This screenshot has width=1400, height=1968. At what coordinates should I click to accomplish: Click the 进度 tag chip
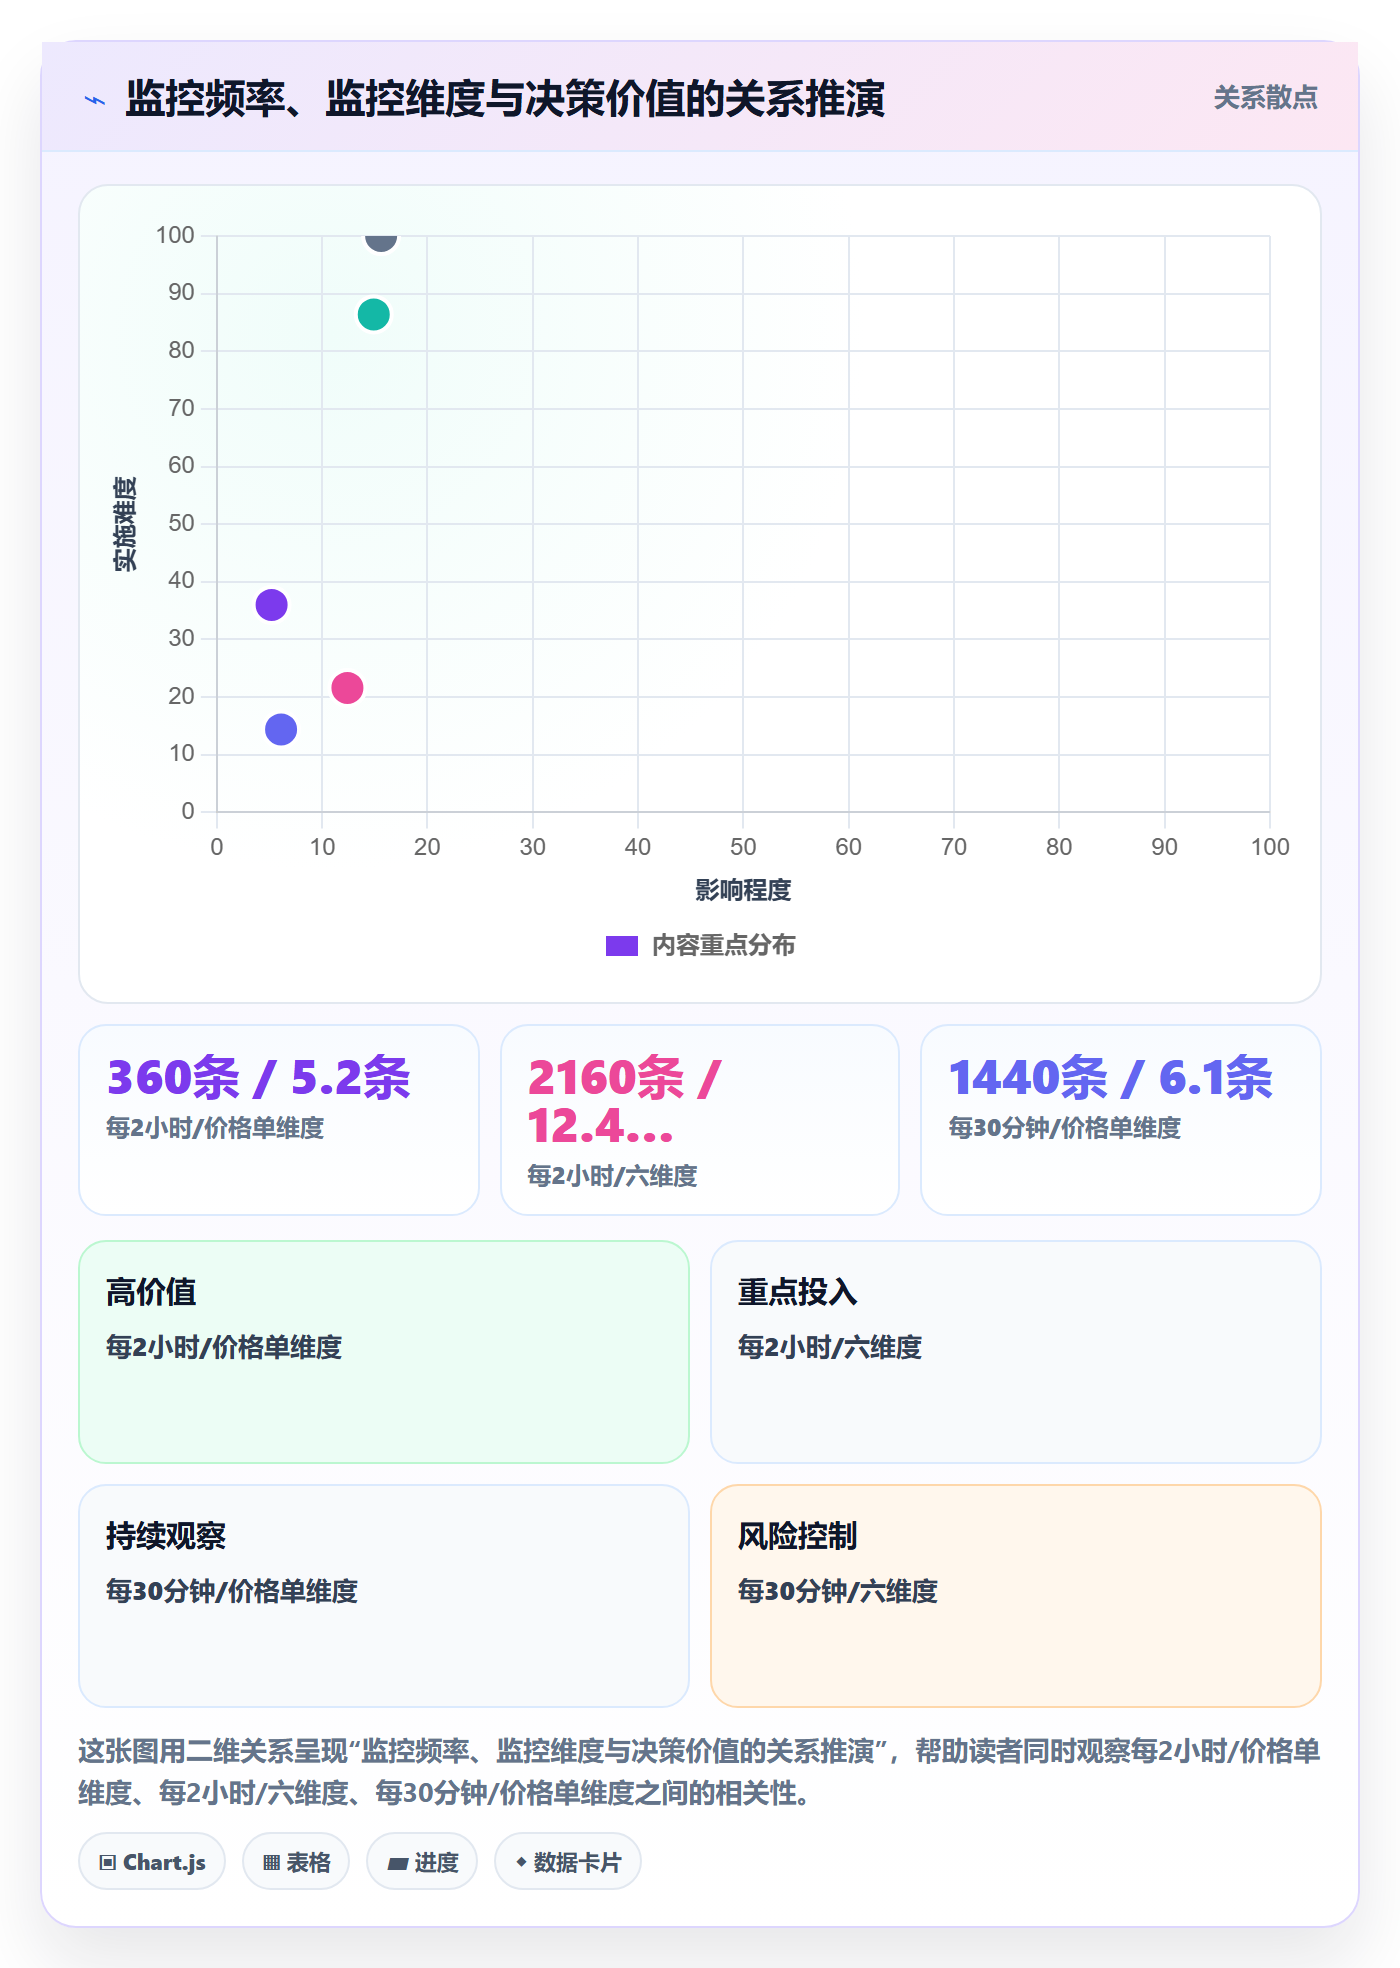tap(422, 1862)
